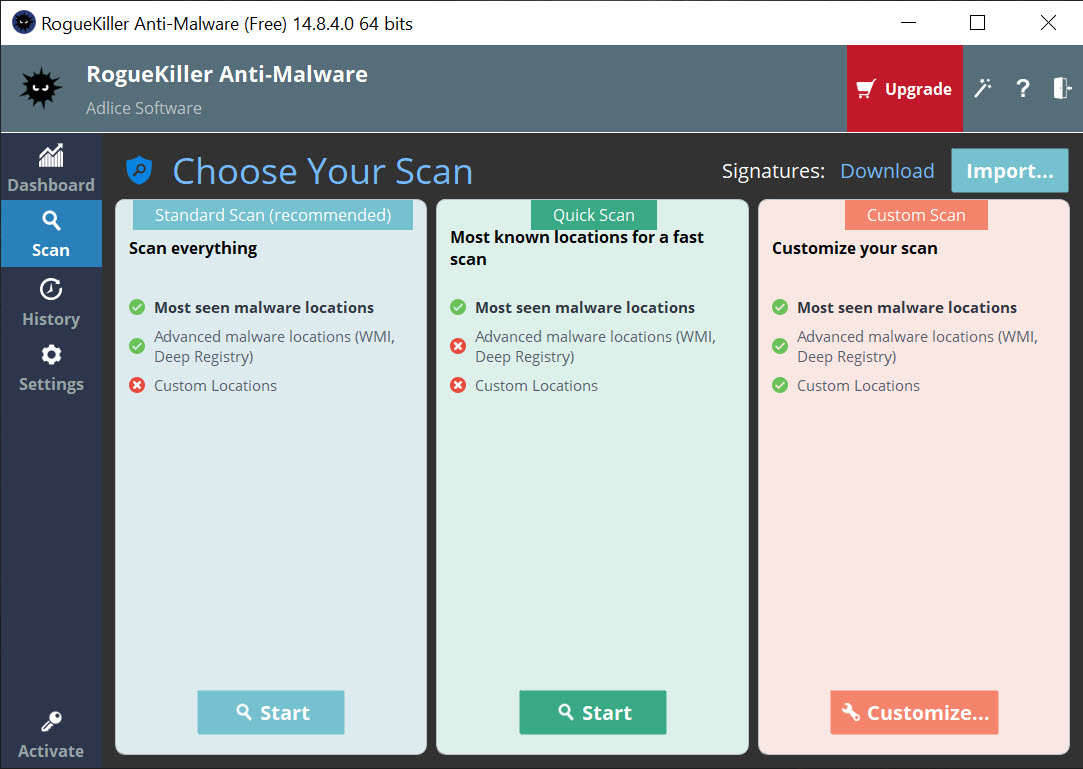This screenshot has height=769, width=1083.
Task: Click green check beside Custom Scan's Custom Locations
Action: point(780,385)
